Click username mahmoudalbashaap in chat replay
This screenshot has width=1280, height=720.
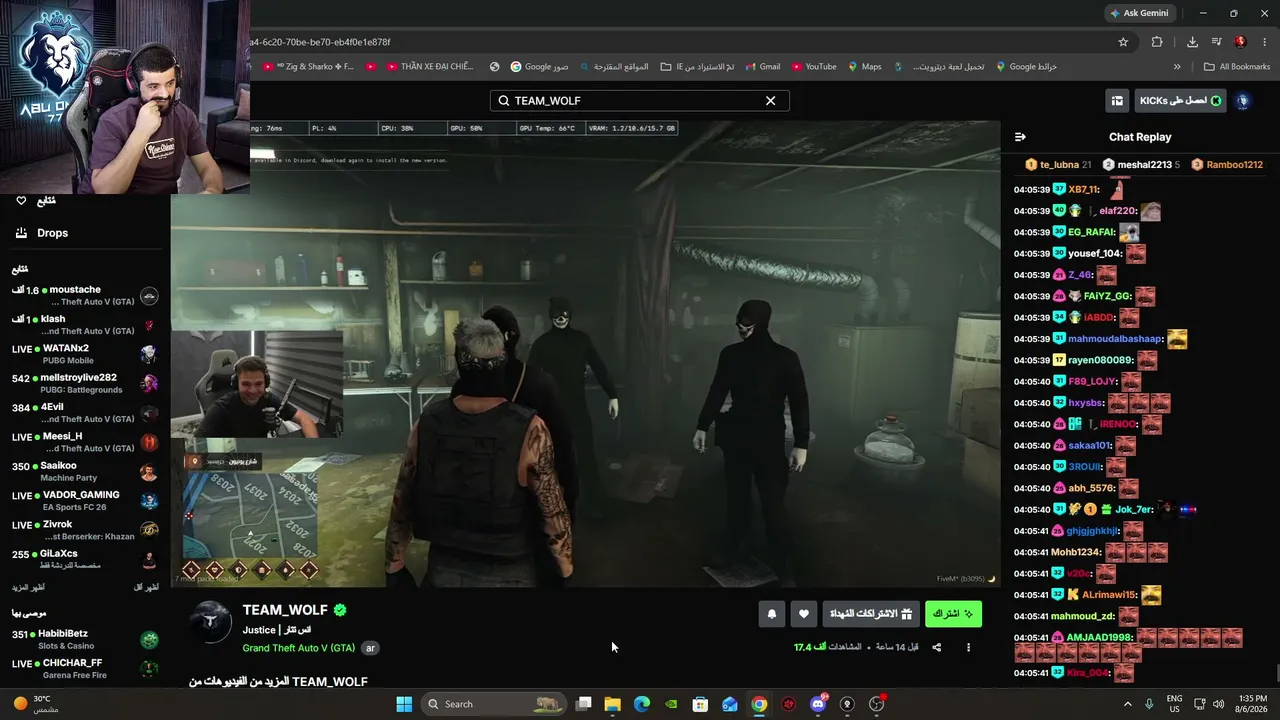click(x=1115, y=339)
